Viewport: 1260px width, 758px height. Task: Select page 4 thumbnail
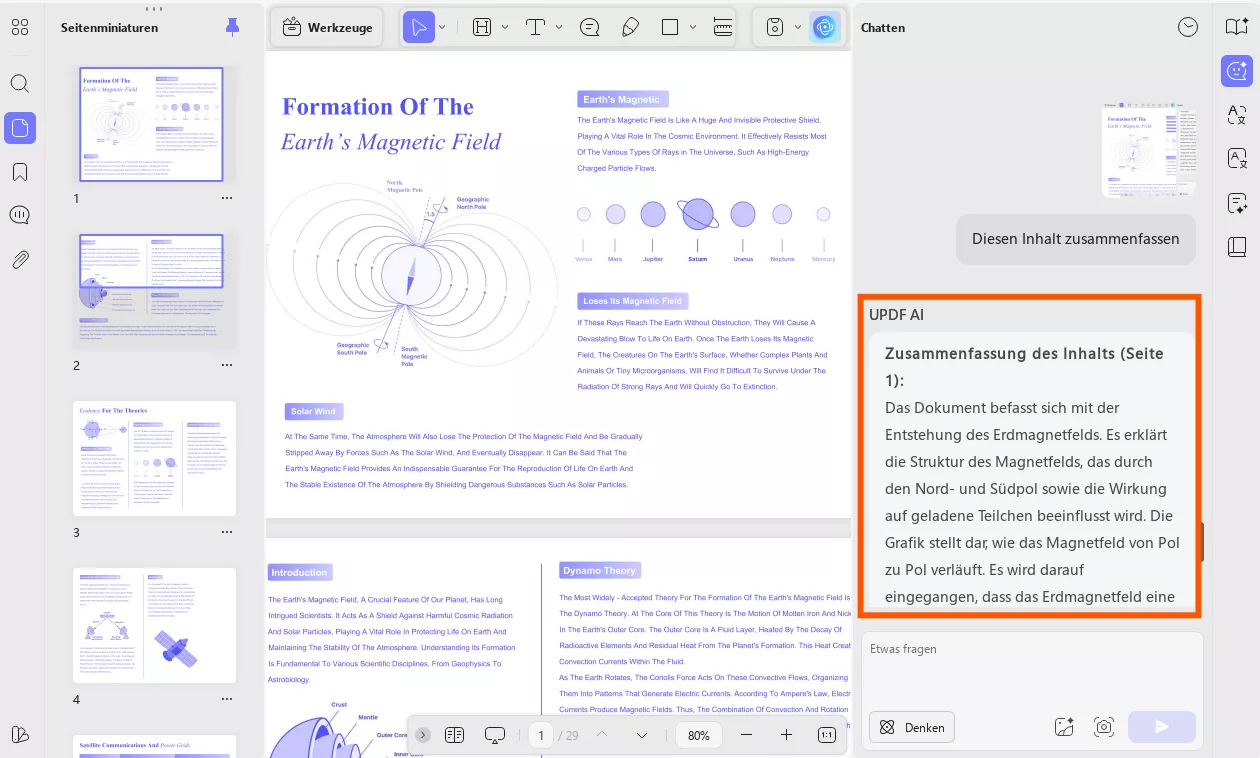[x=155, y=625]
